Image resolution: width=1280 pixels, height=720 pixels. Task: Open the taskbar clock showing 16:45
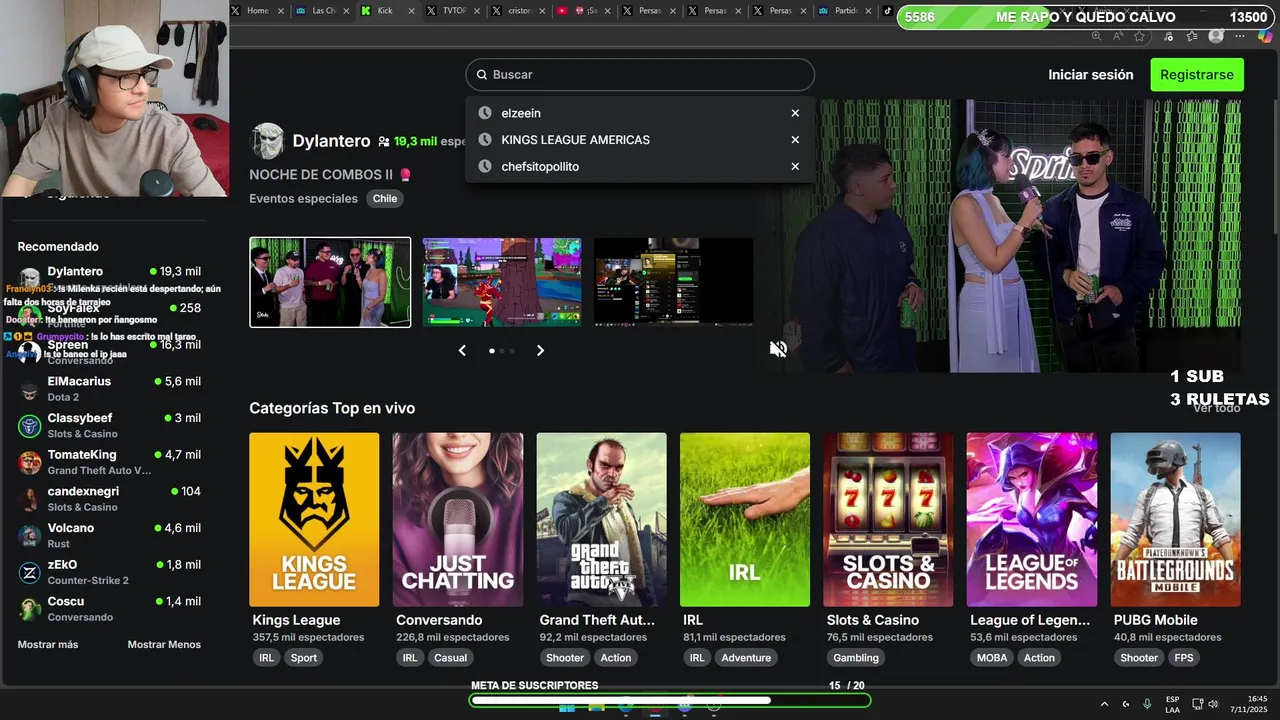tap(1250, 704)
